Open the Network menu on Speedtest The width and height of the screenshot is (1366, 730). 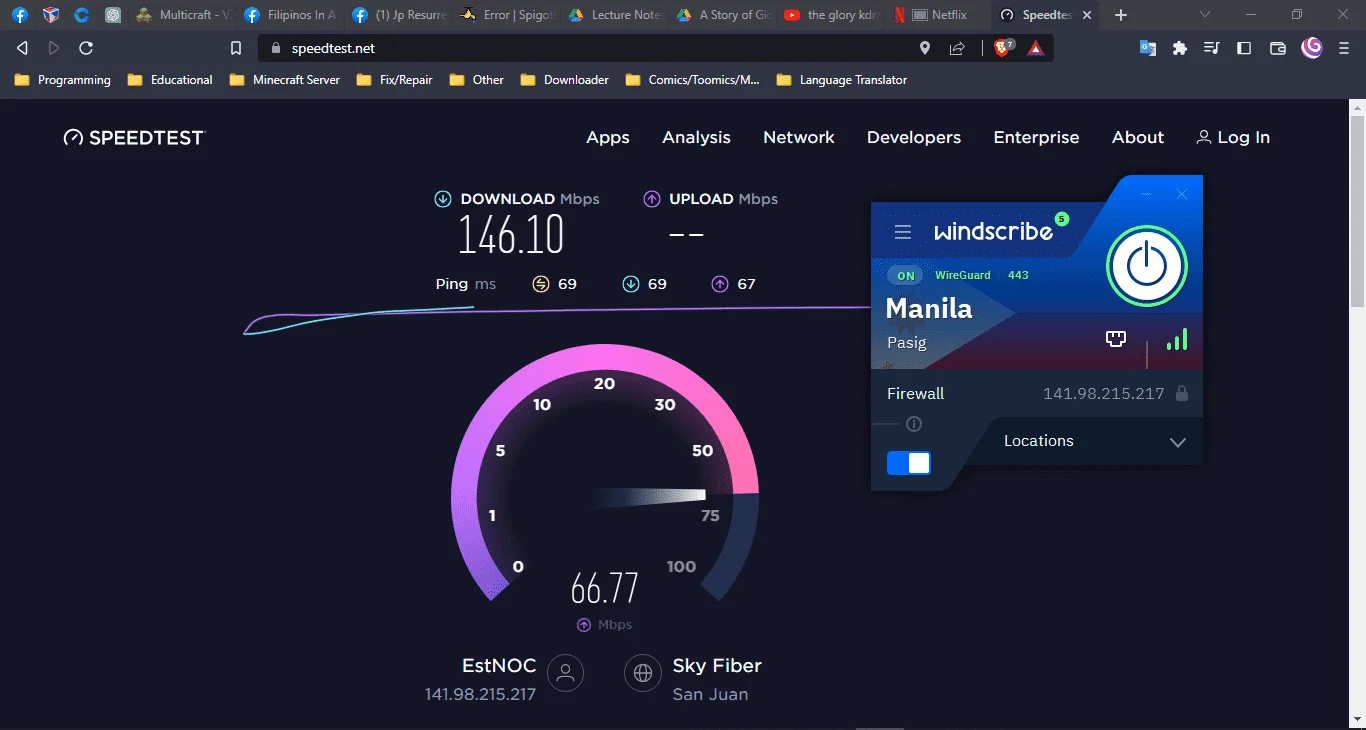799,138
